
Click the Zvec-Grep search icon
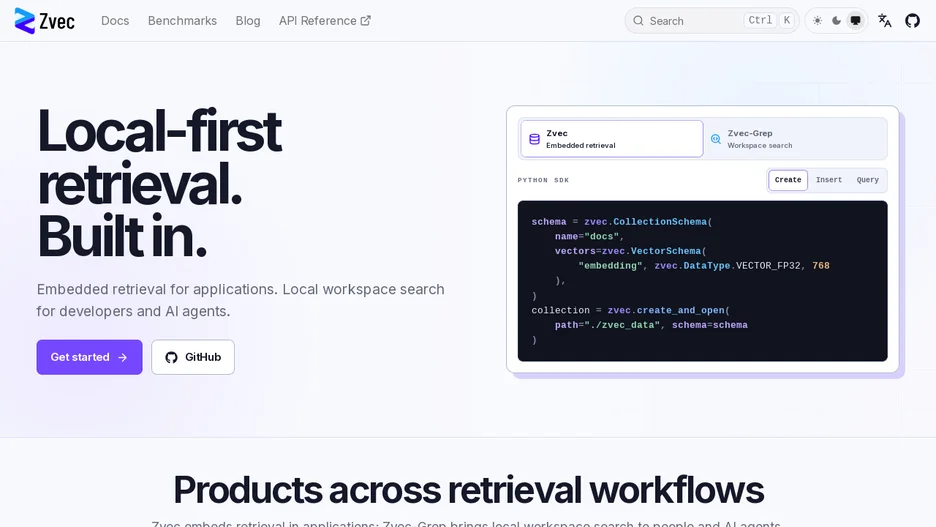pyautogui.click(x=716, y=139)
